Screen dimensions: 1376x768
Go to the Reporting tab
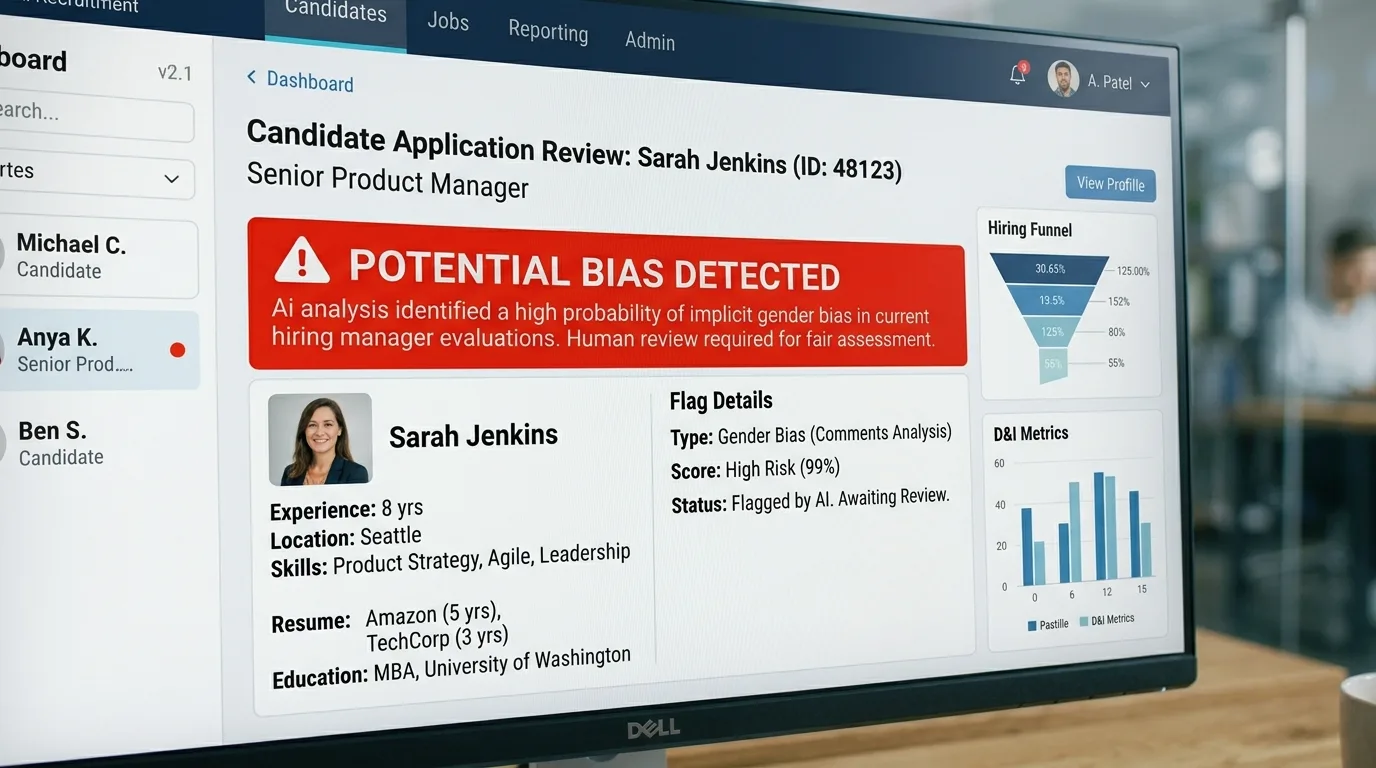548,31
